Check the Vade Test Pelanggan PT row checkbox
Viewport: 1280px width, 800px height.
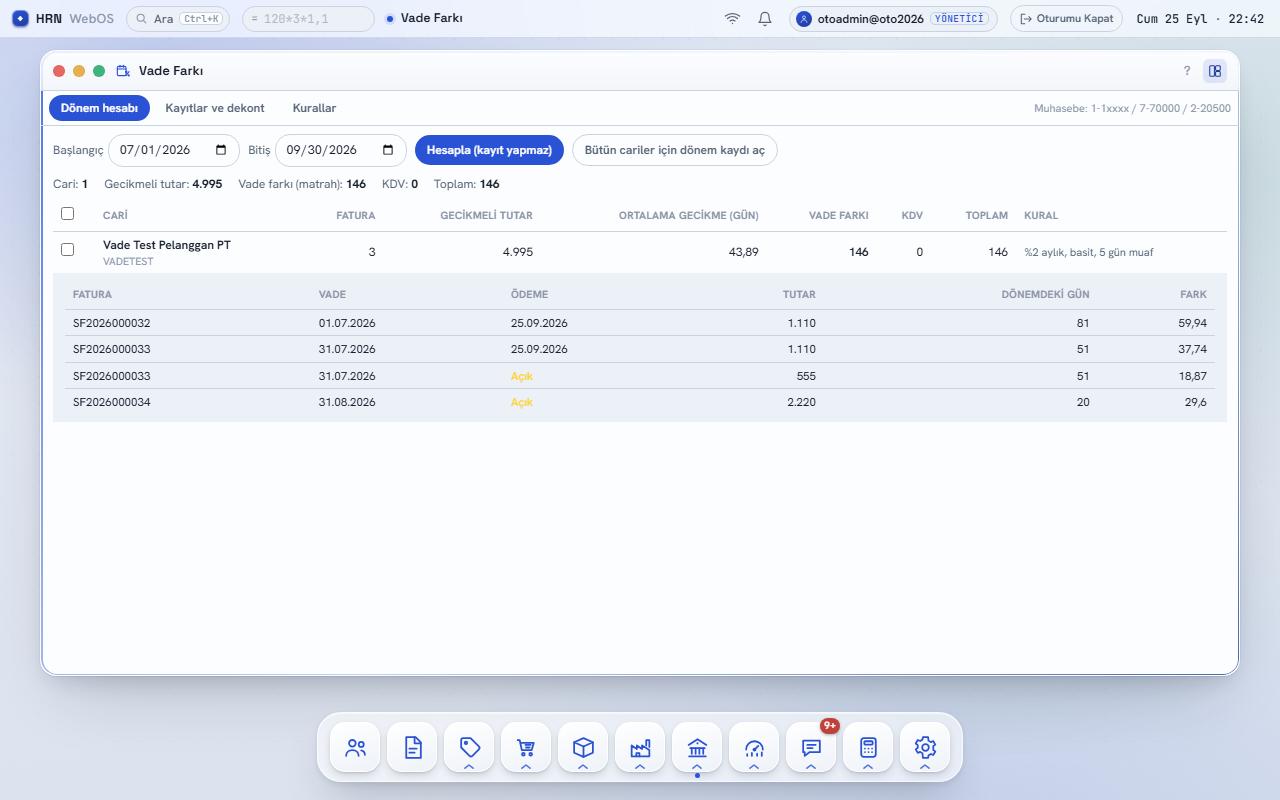tap(67, 250)
